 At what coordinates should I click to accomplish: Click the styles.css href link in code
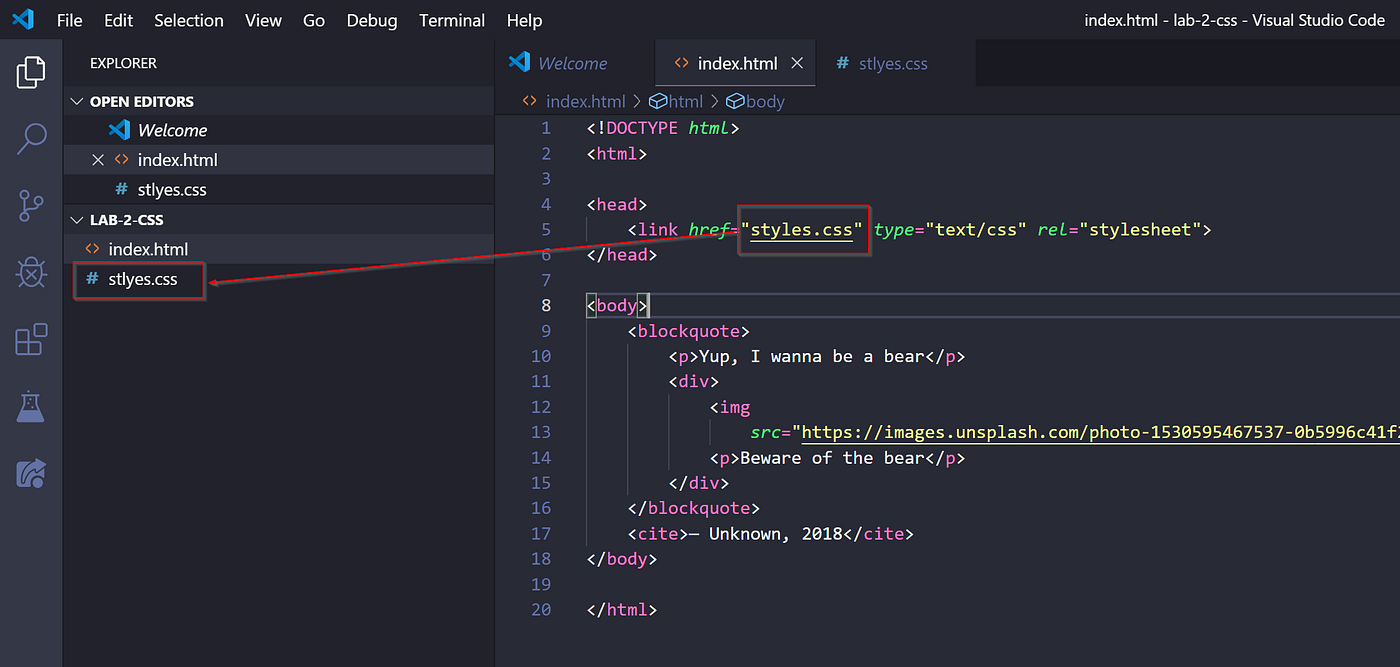click(802, 230)
